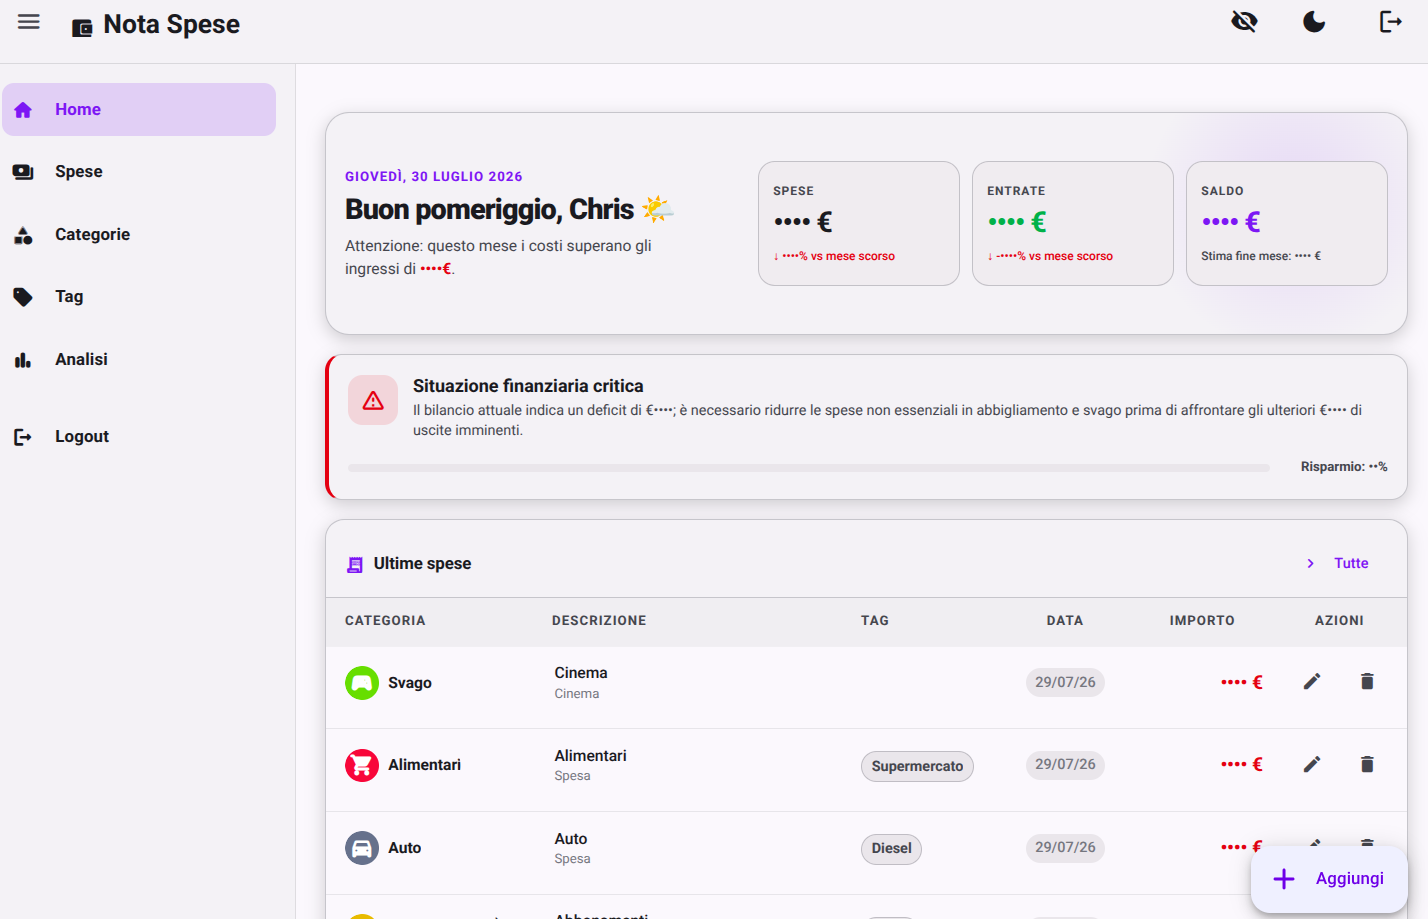Click the Entrate summary card
Screen dimensions: 1428x919
(1073, 224)
